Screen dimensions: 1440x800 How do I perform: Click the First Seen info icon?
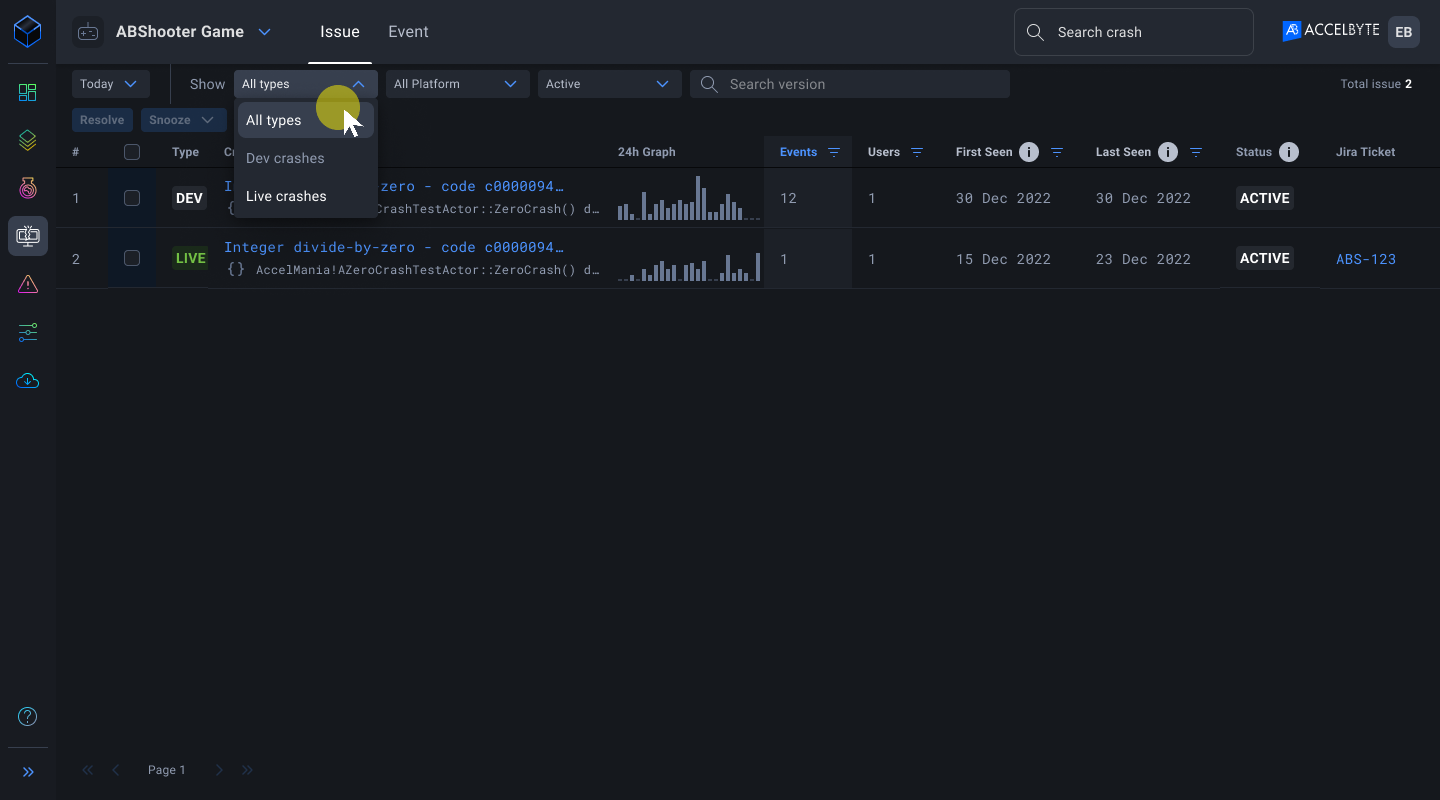click(x=1029, y=152)
